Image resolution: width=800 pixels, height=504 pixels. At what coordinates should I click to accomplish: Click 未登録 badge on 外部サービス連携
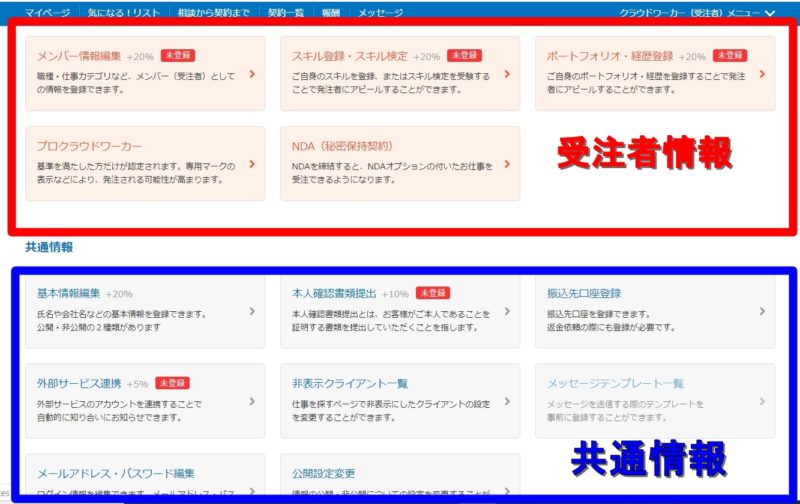[x=172, y=383]
